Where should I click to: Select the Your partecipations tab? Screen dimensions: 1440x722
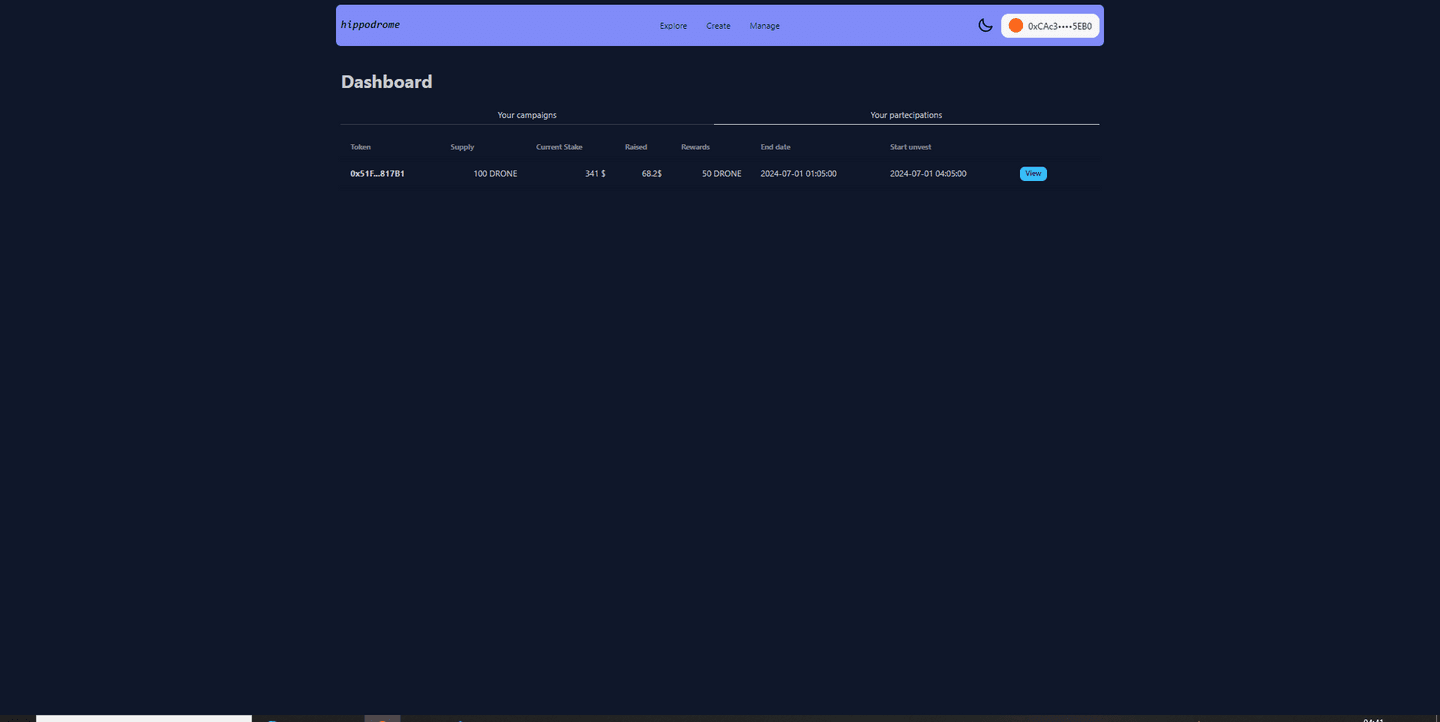(906, 115)
